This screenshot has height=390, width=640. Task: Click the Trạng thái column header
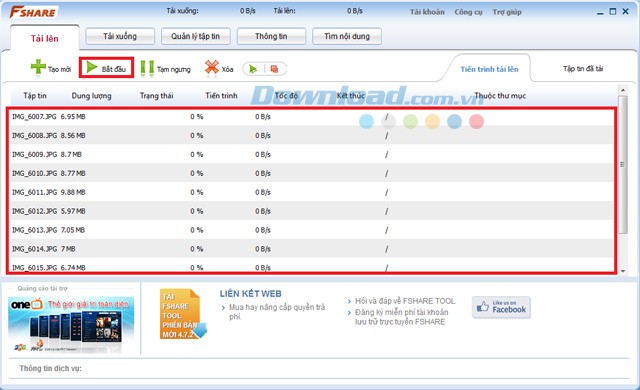pyautogui.click(x=156, y=95)
